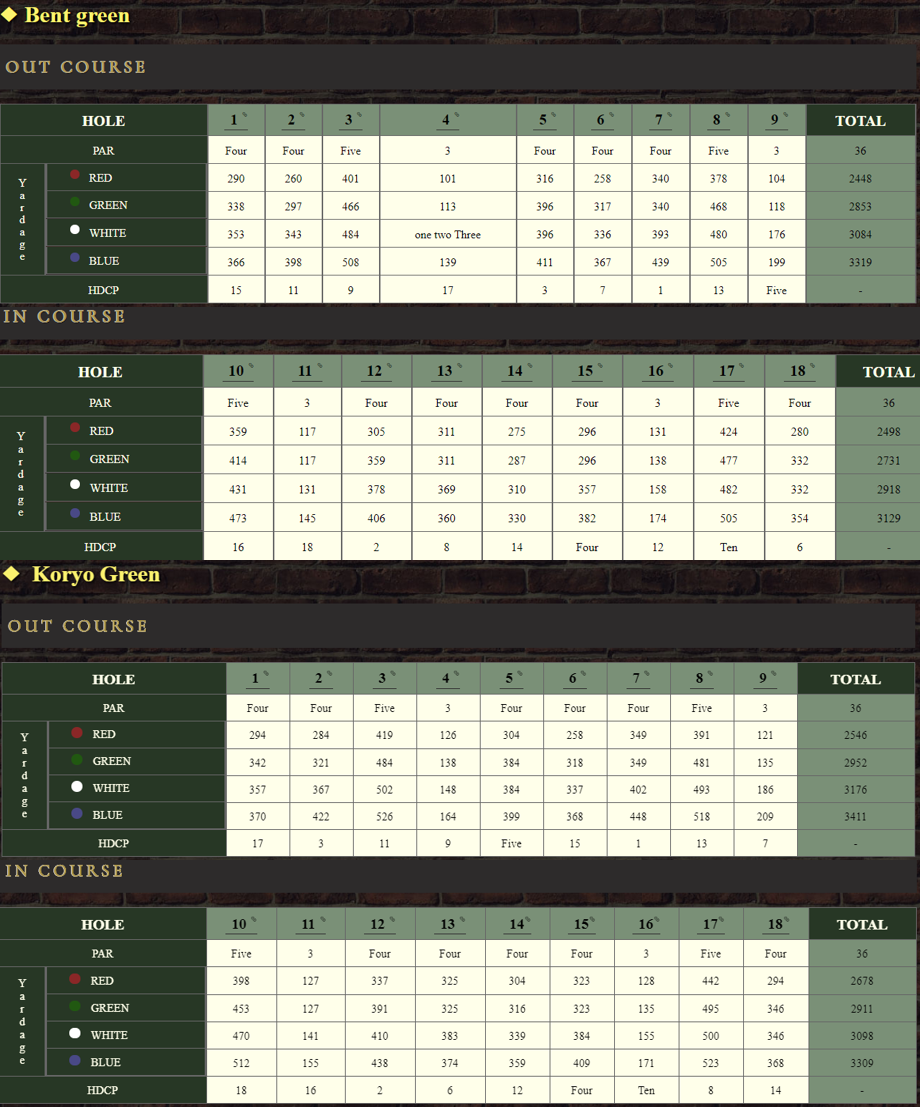The height and width of the screenshot is (1107, 920).
Task: Click magnifier icon beside Bent green hole 13
Action: click(x=460, y=366)
